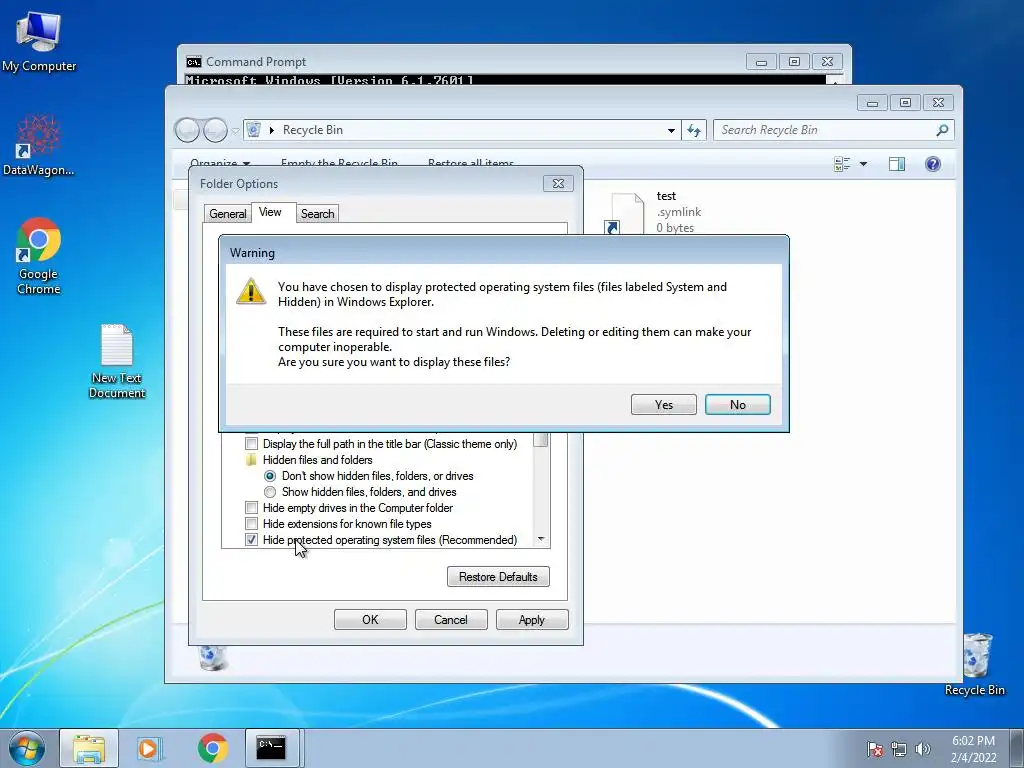Click the Show desktop button

(x=1017, y=748)
